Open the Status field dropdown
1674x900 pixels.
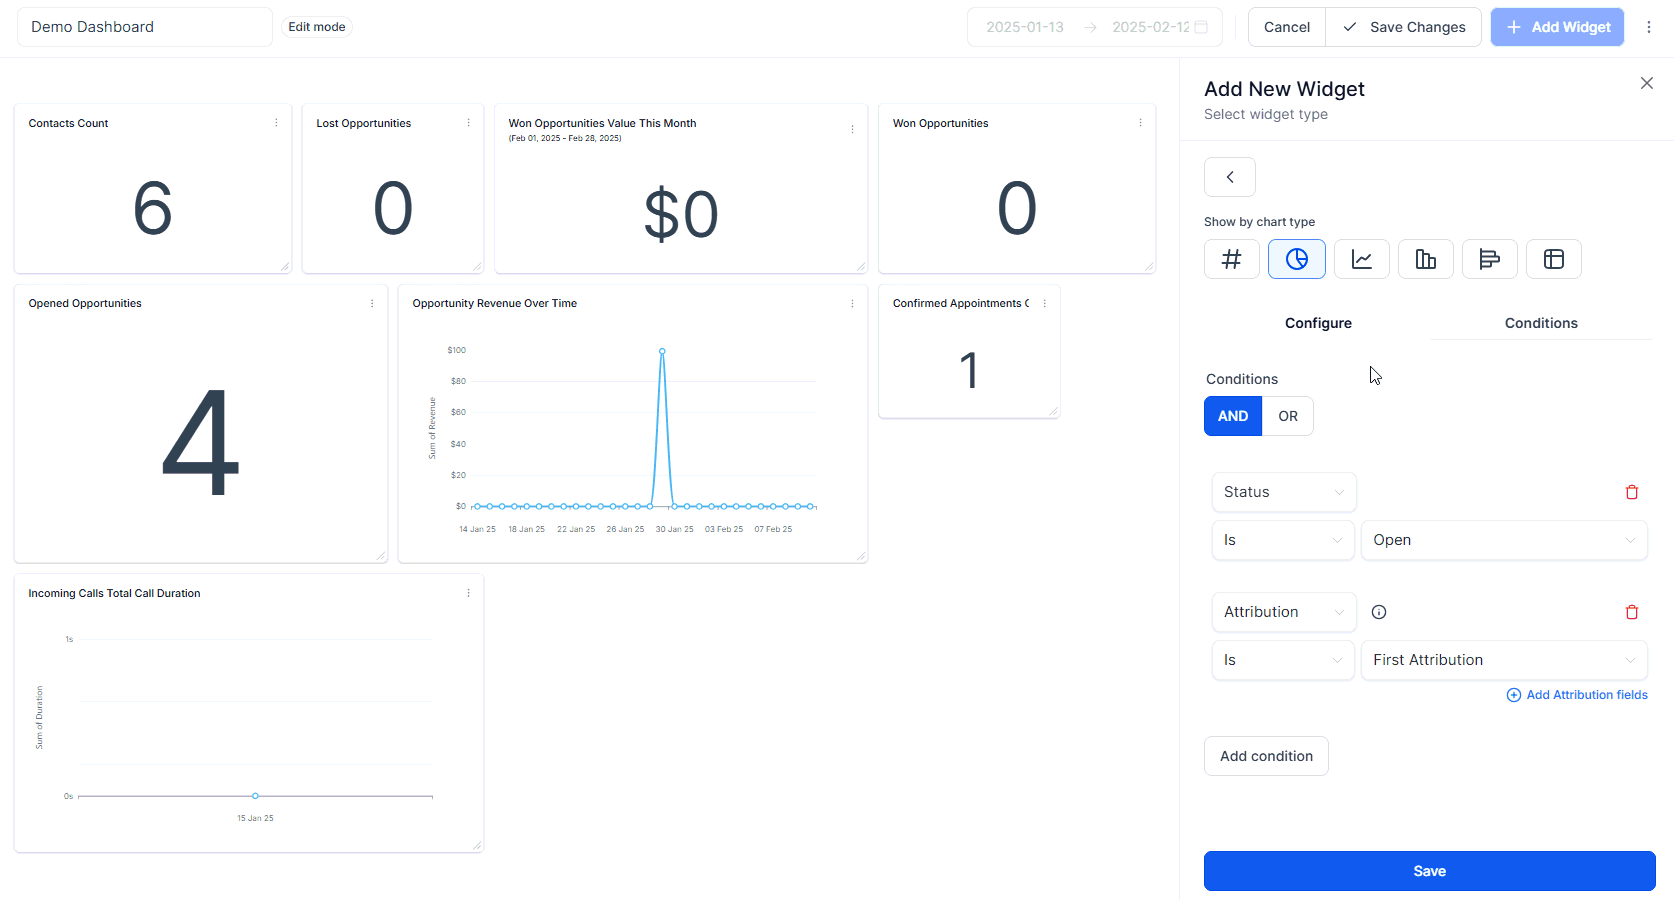1284,492
